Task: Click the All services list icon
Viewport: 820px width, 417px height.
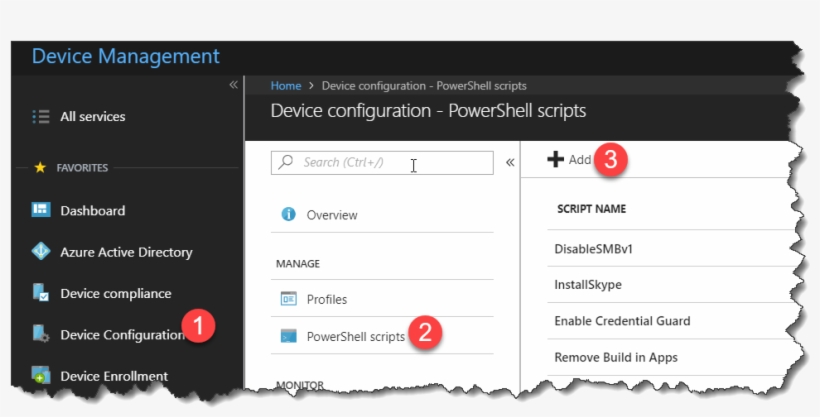Action: click(41, 117)
